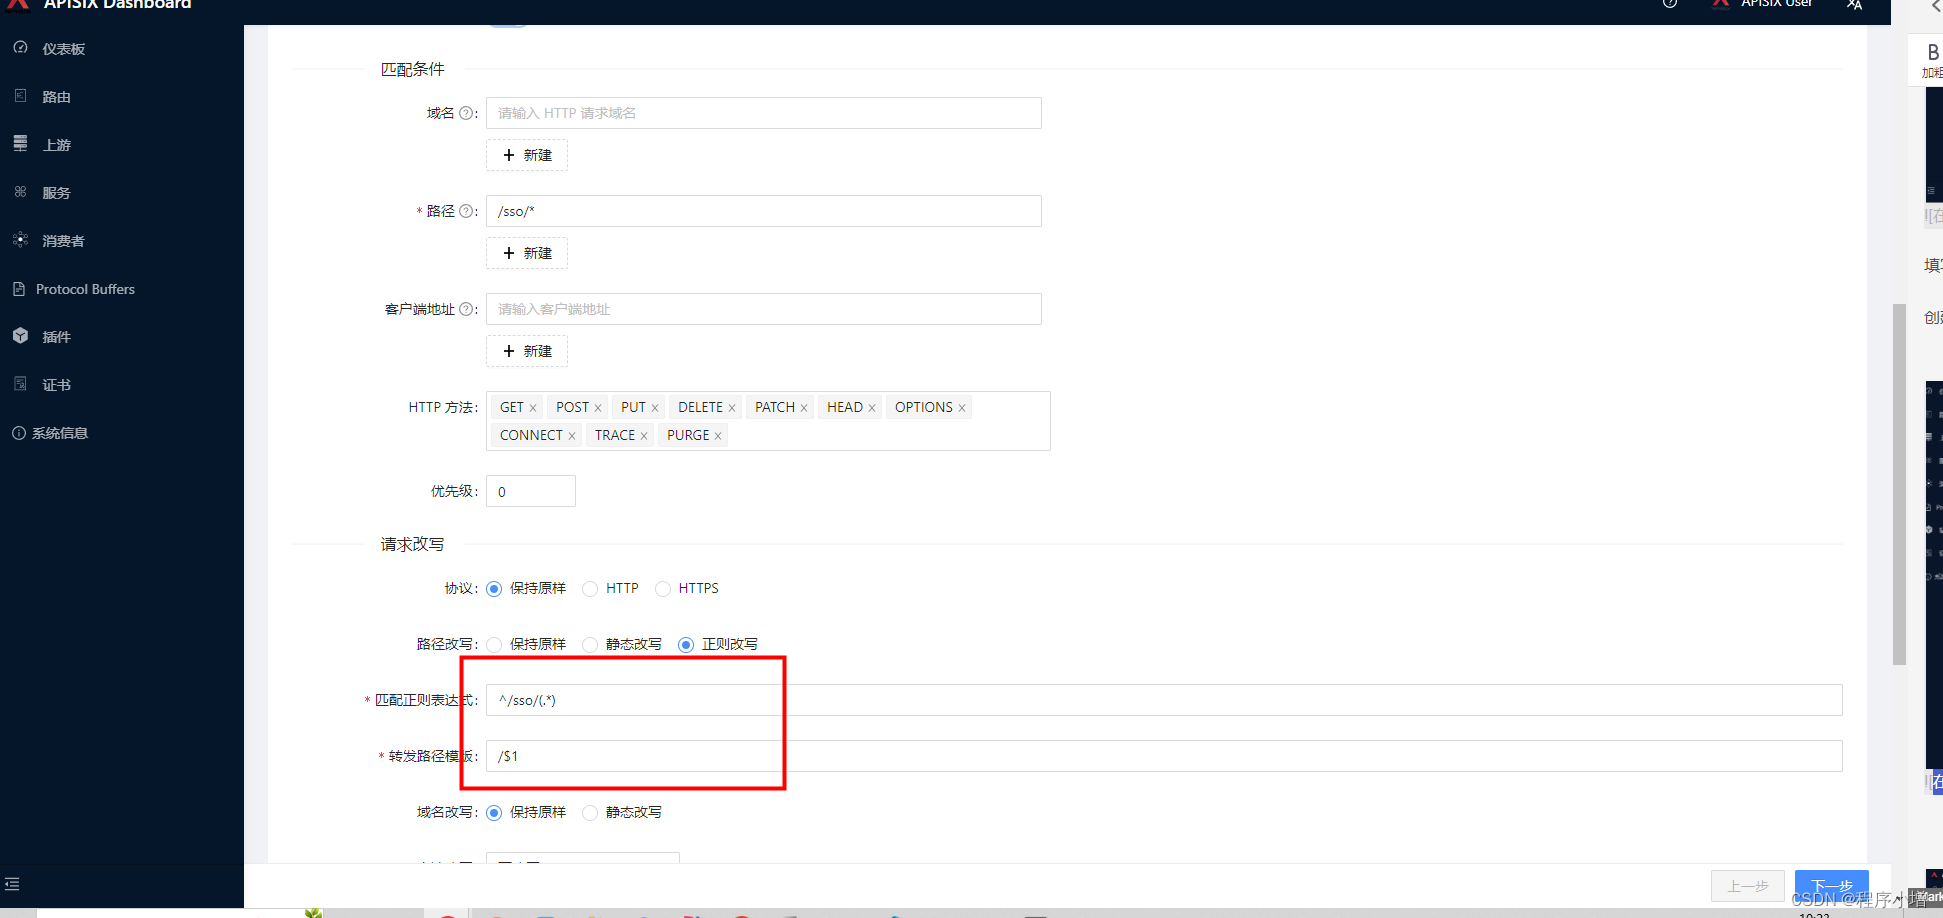Click the 下一步 next step button

[1831, 886]
